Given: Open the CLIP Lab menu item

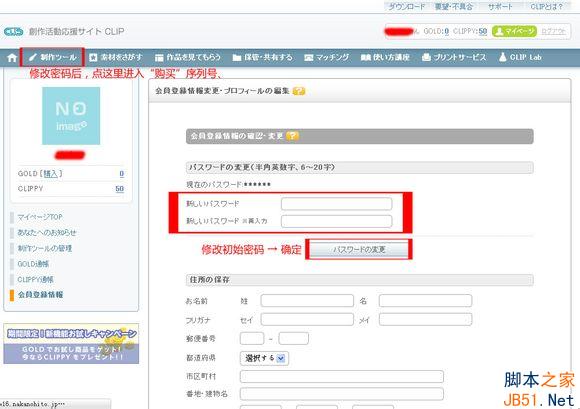Looking at the screenshot, I should coord(520,57).
